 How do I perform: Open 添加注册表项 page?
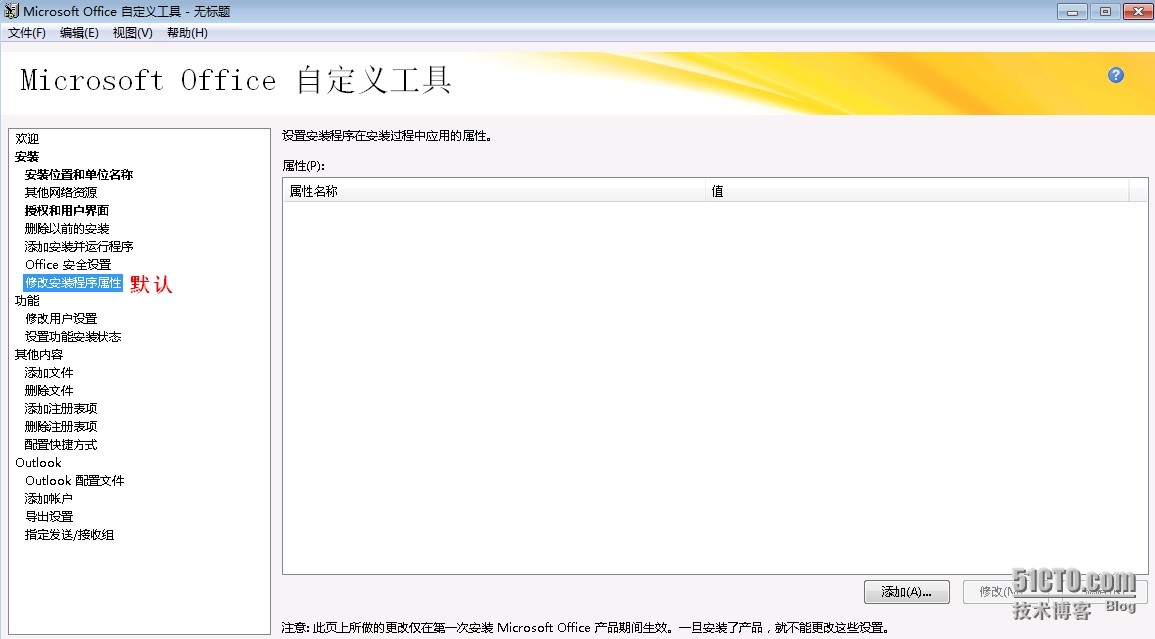(61, 408)
